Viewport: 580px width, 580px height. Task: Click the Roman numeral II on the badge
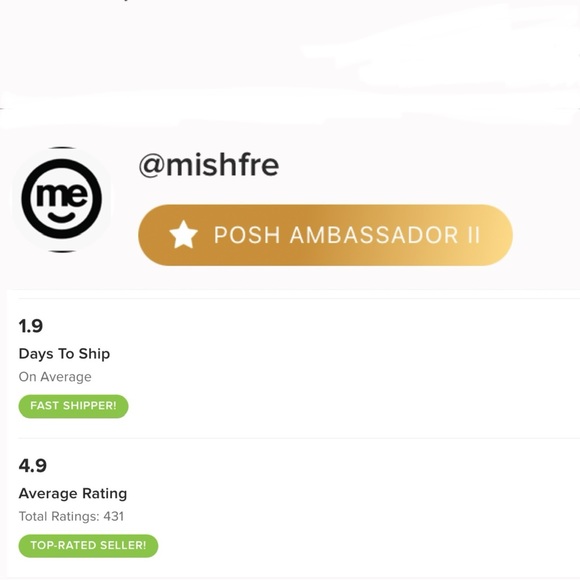pyautogui.click(x=473, y=235)
